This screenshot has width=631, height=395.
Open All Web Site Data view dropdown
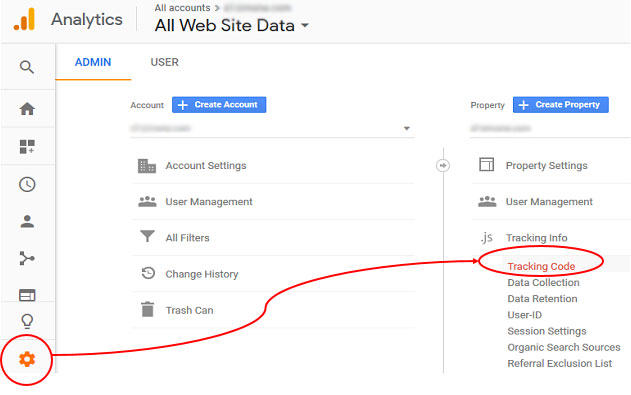232,26
